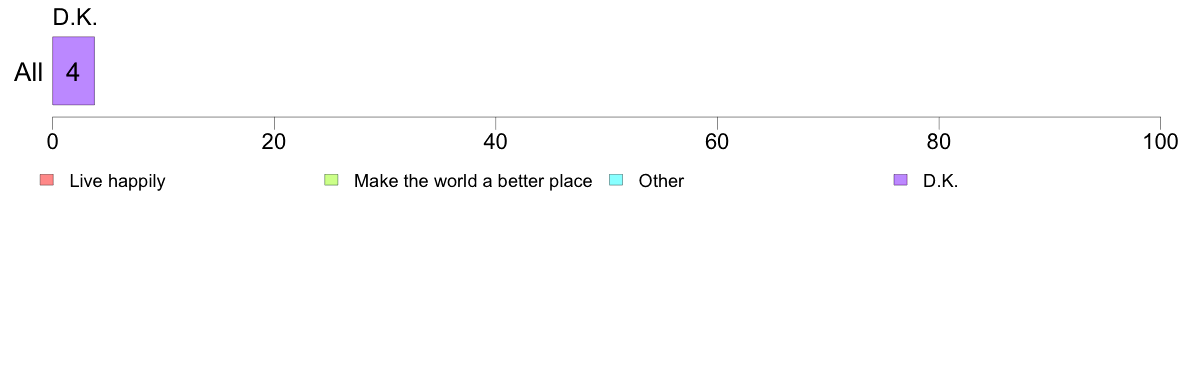Click the 80 axis tick label
The width and height of the screenshot is (1188, 368).
[939, 142]
